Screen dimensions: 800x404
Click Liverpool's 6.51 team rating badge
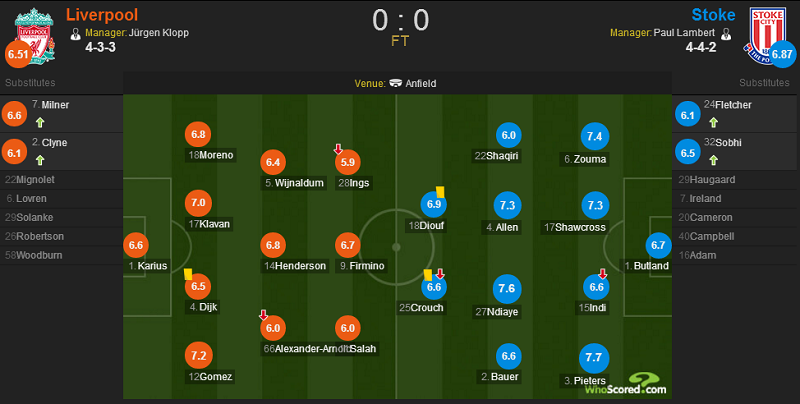(19, 53)
